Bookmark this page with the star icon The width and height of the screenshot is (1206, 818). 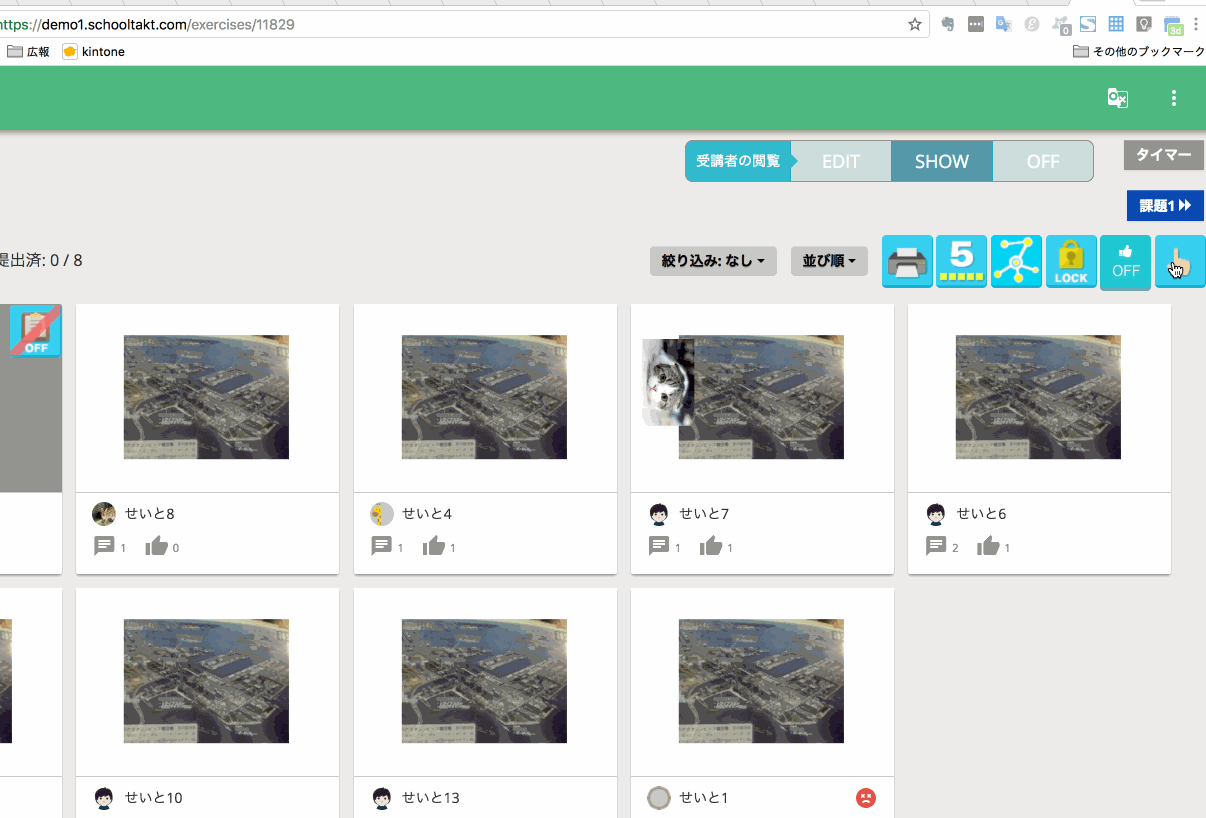tap(915, 24)
